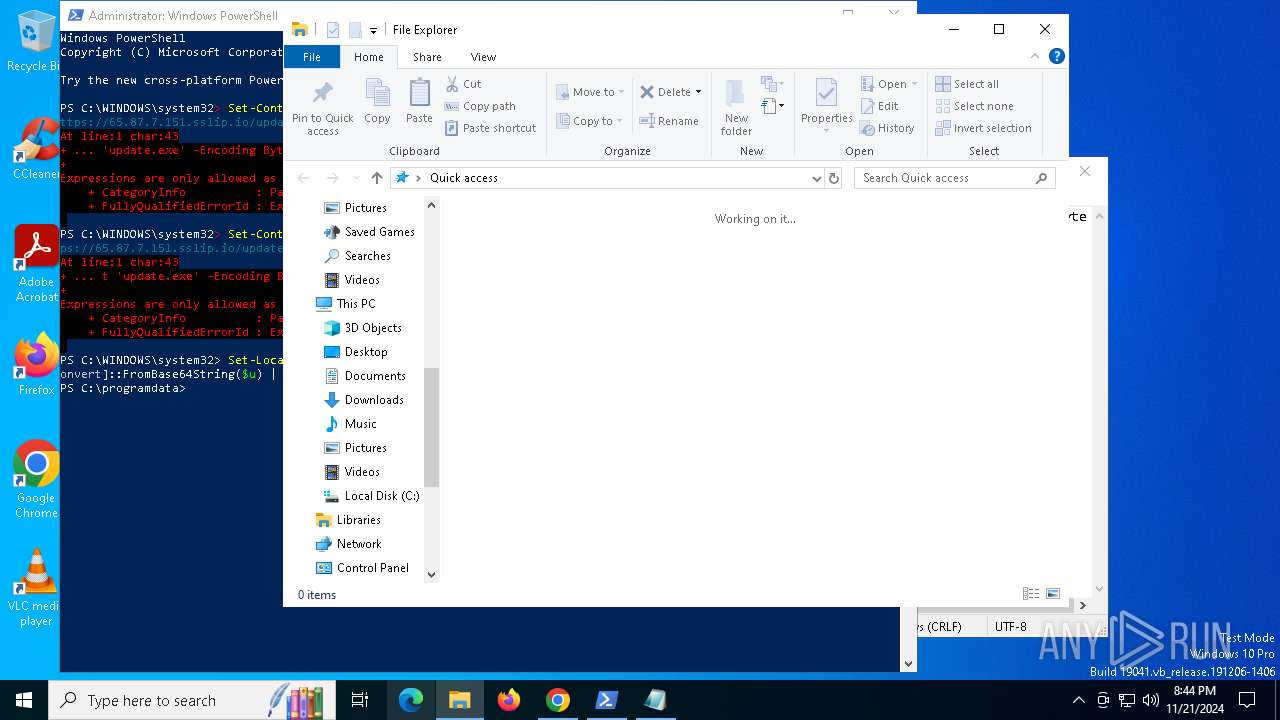This screenshot has width=1280, height=720.
Task: Open the File tab
Action: tap(312, 57)
